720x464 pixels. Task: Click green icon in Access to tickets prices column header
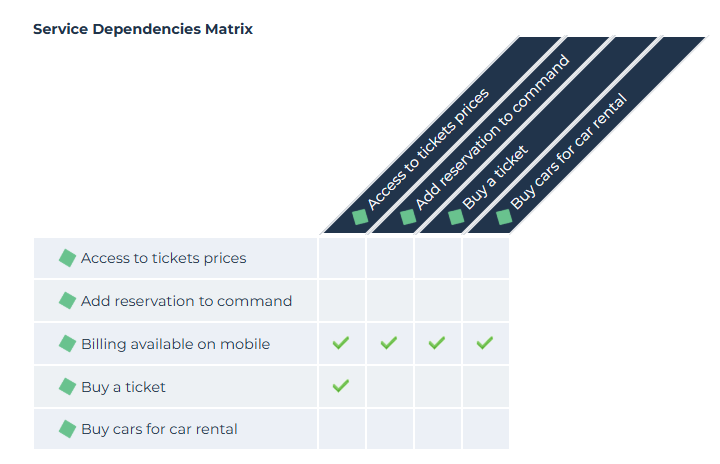360,217
